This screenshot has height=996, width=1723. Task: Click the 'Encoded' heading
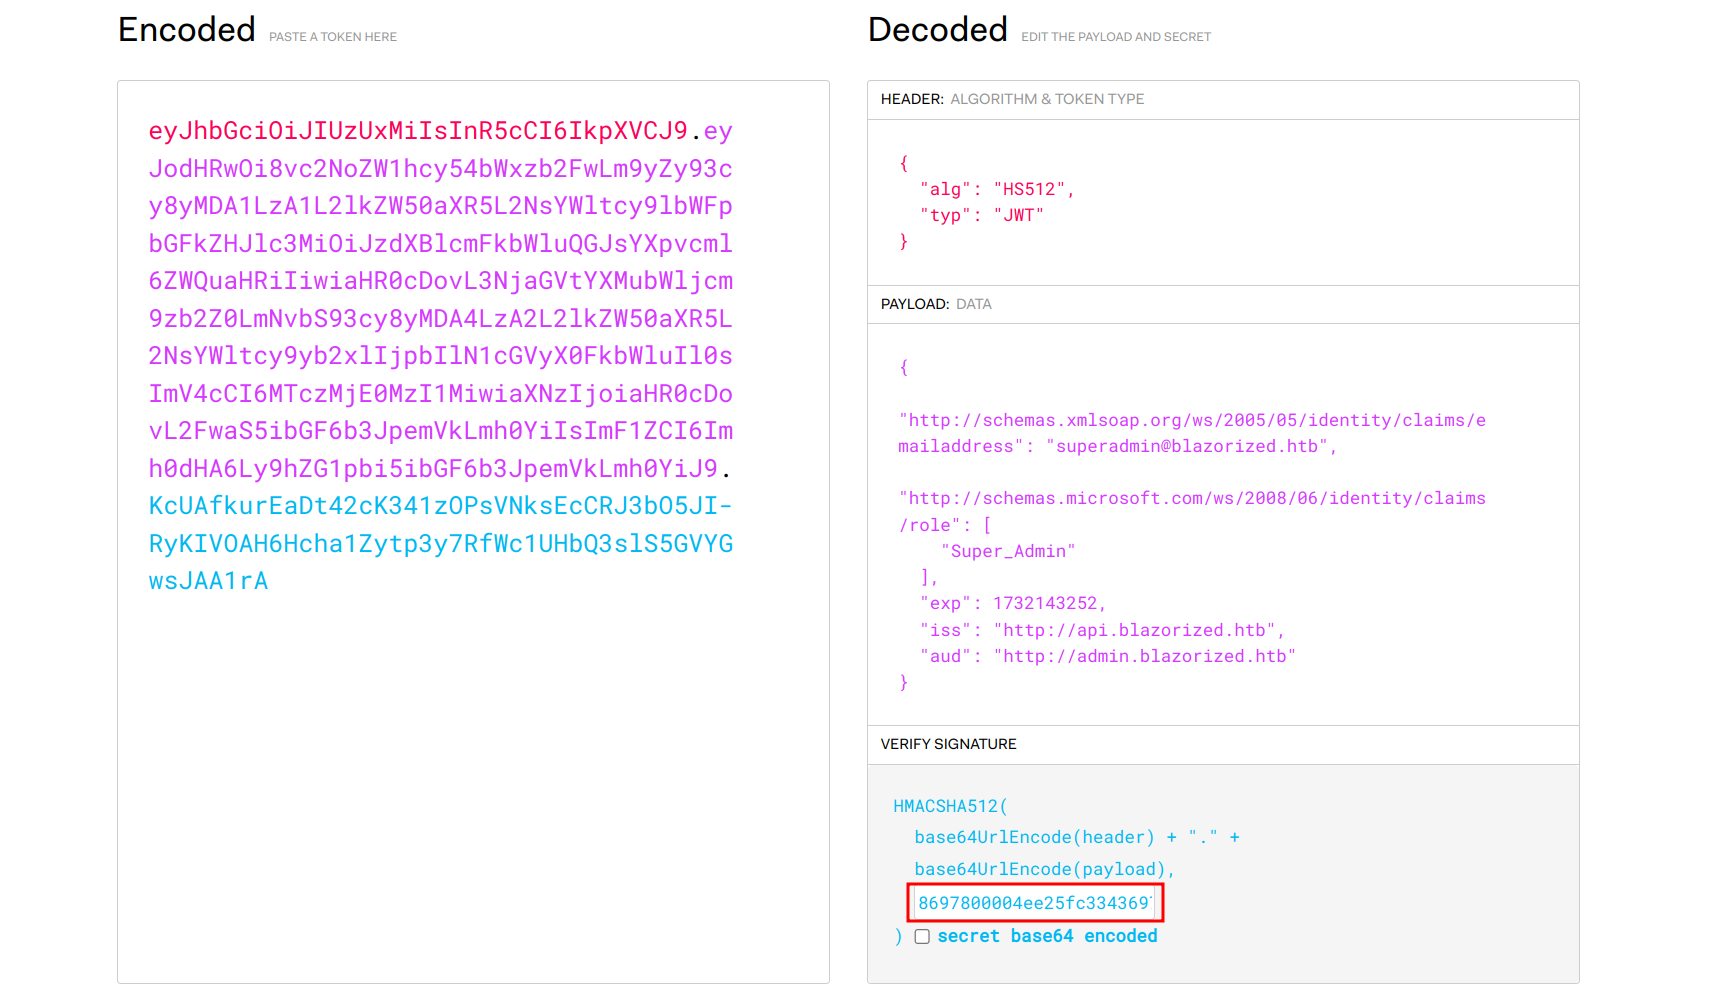187,30
